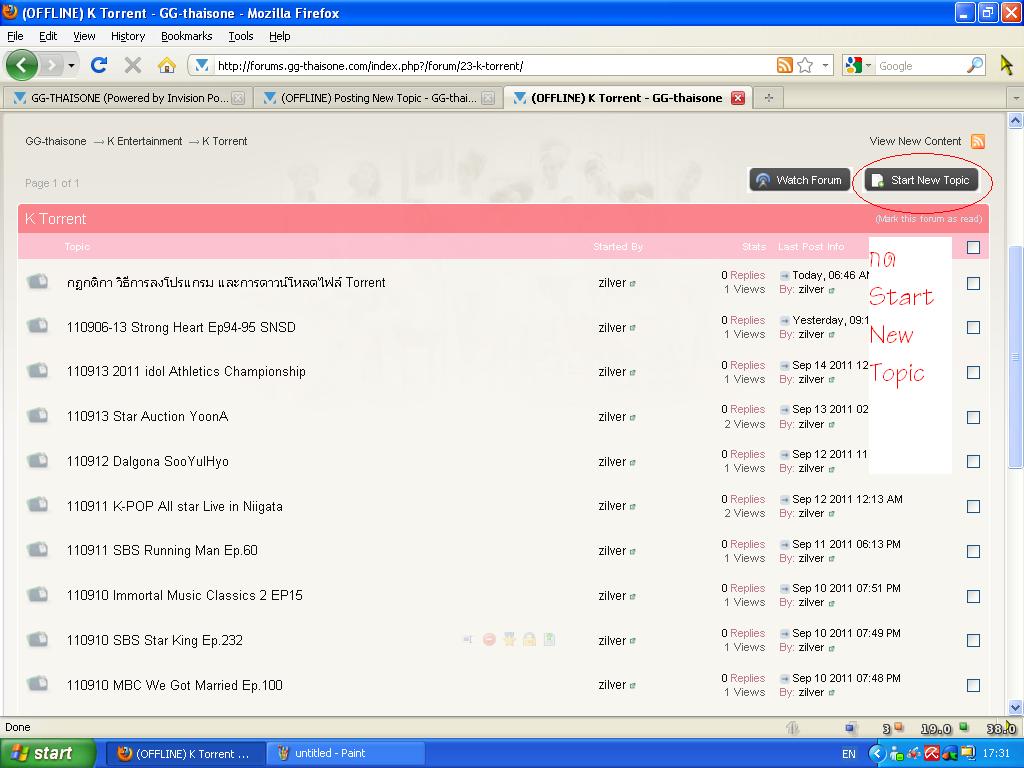
Task: Go back with the green Back arrow
Action: pos(22,65)
